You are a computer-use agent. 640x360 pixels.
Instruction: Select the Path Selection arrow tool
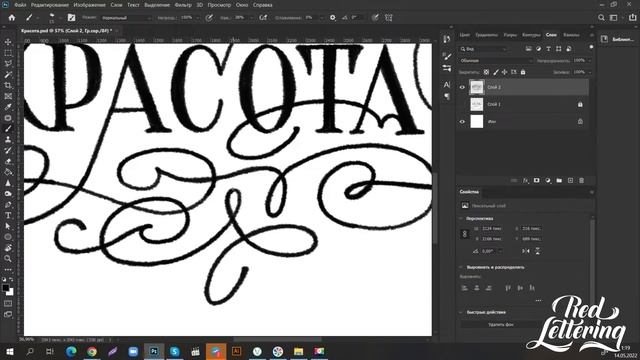(8, 226)
